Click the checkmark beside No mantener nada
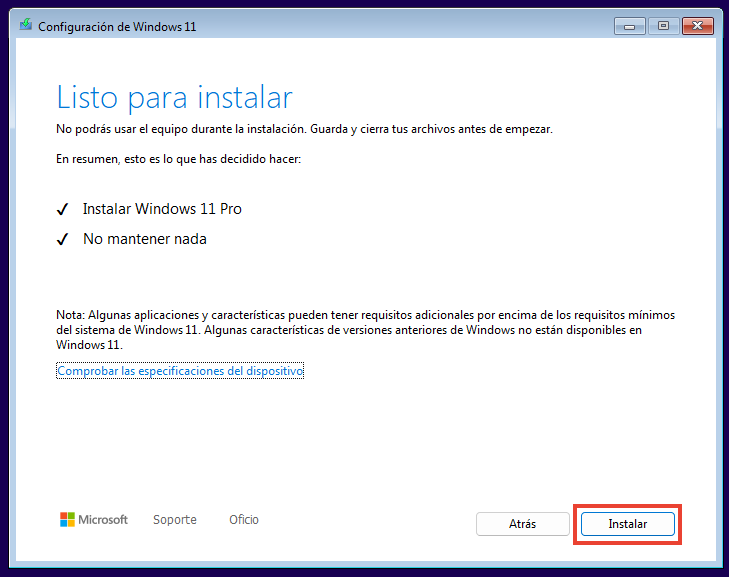 coord(62,240)
